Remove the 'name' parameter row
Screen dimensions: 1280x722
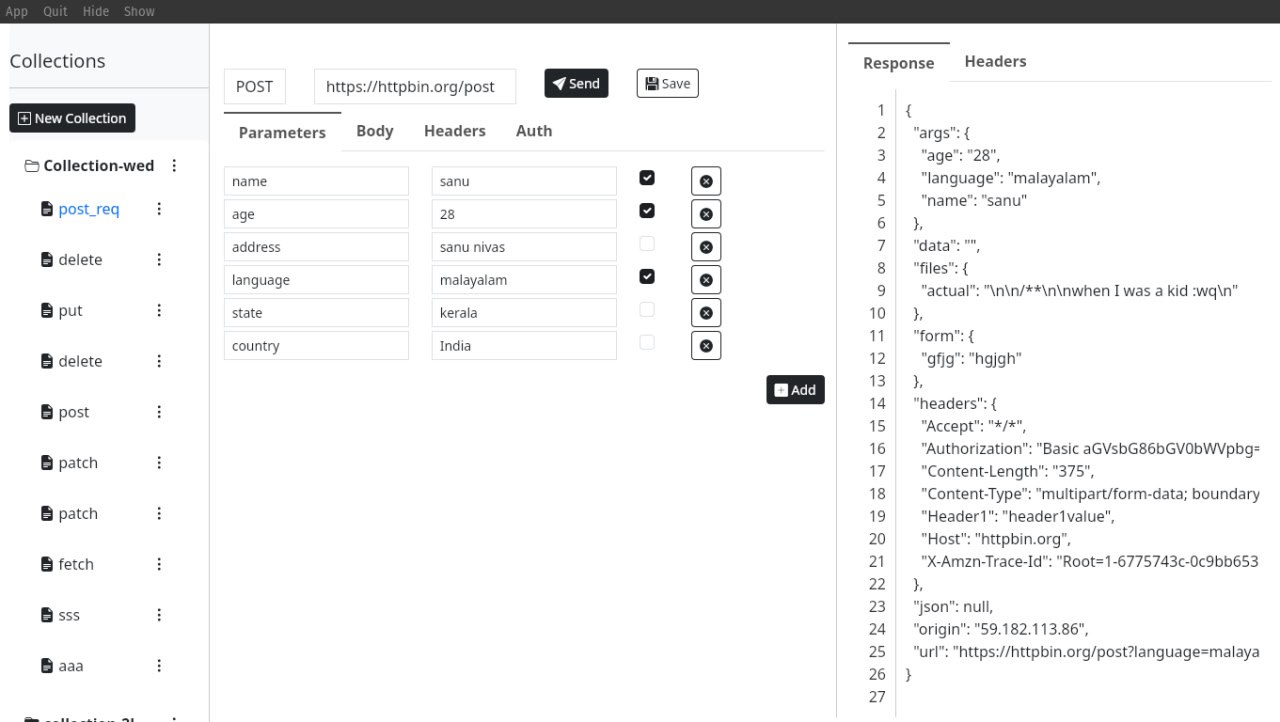tap(705, 181)
